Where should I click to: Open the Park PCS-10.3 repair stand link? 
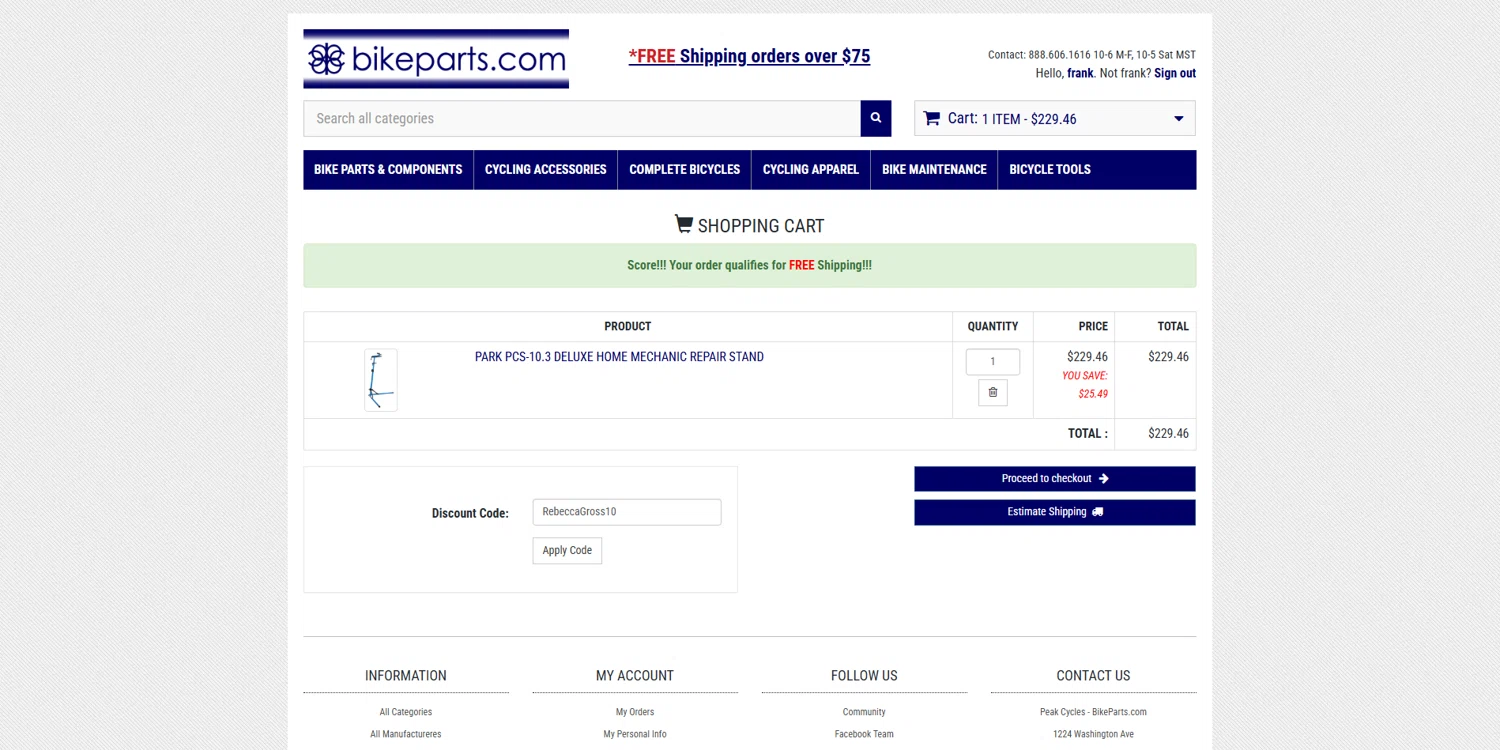[x=619, y=357]
